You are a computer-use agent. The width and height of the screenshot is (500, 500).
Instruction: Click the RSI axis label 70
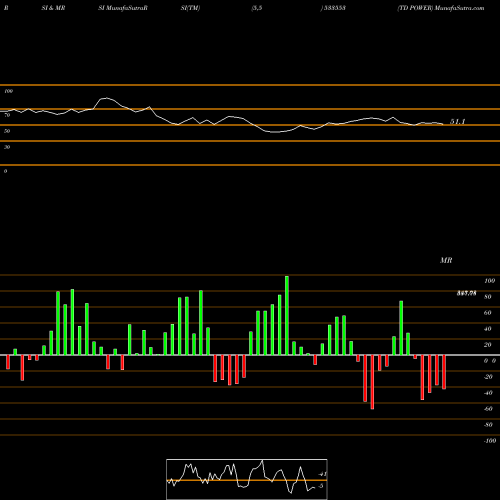[x=7, y=115]
